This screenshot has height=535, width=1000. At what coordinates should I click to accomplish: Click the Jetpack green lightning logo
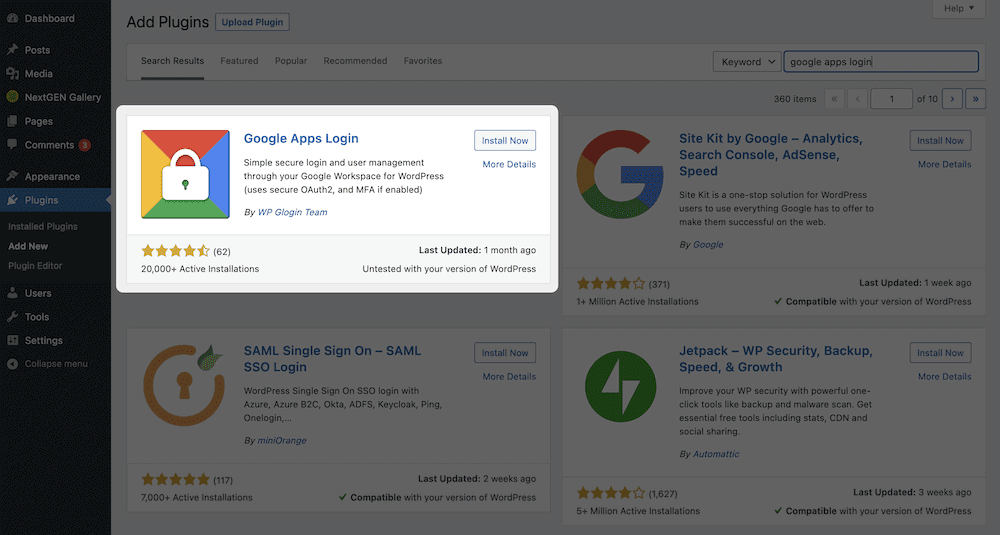click(620, 386)
